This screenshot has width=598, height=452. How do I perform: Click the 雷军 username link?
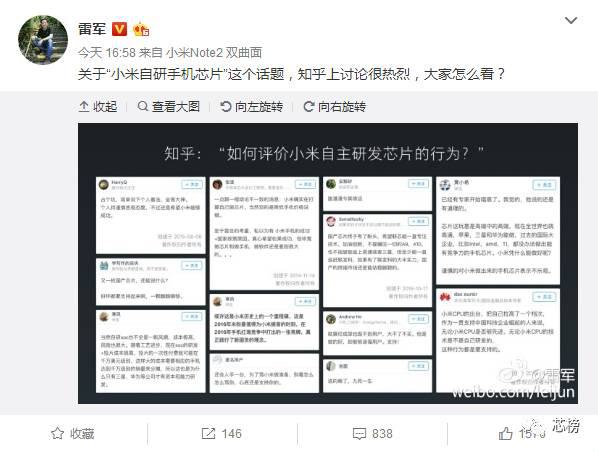92,29
